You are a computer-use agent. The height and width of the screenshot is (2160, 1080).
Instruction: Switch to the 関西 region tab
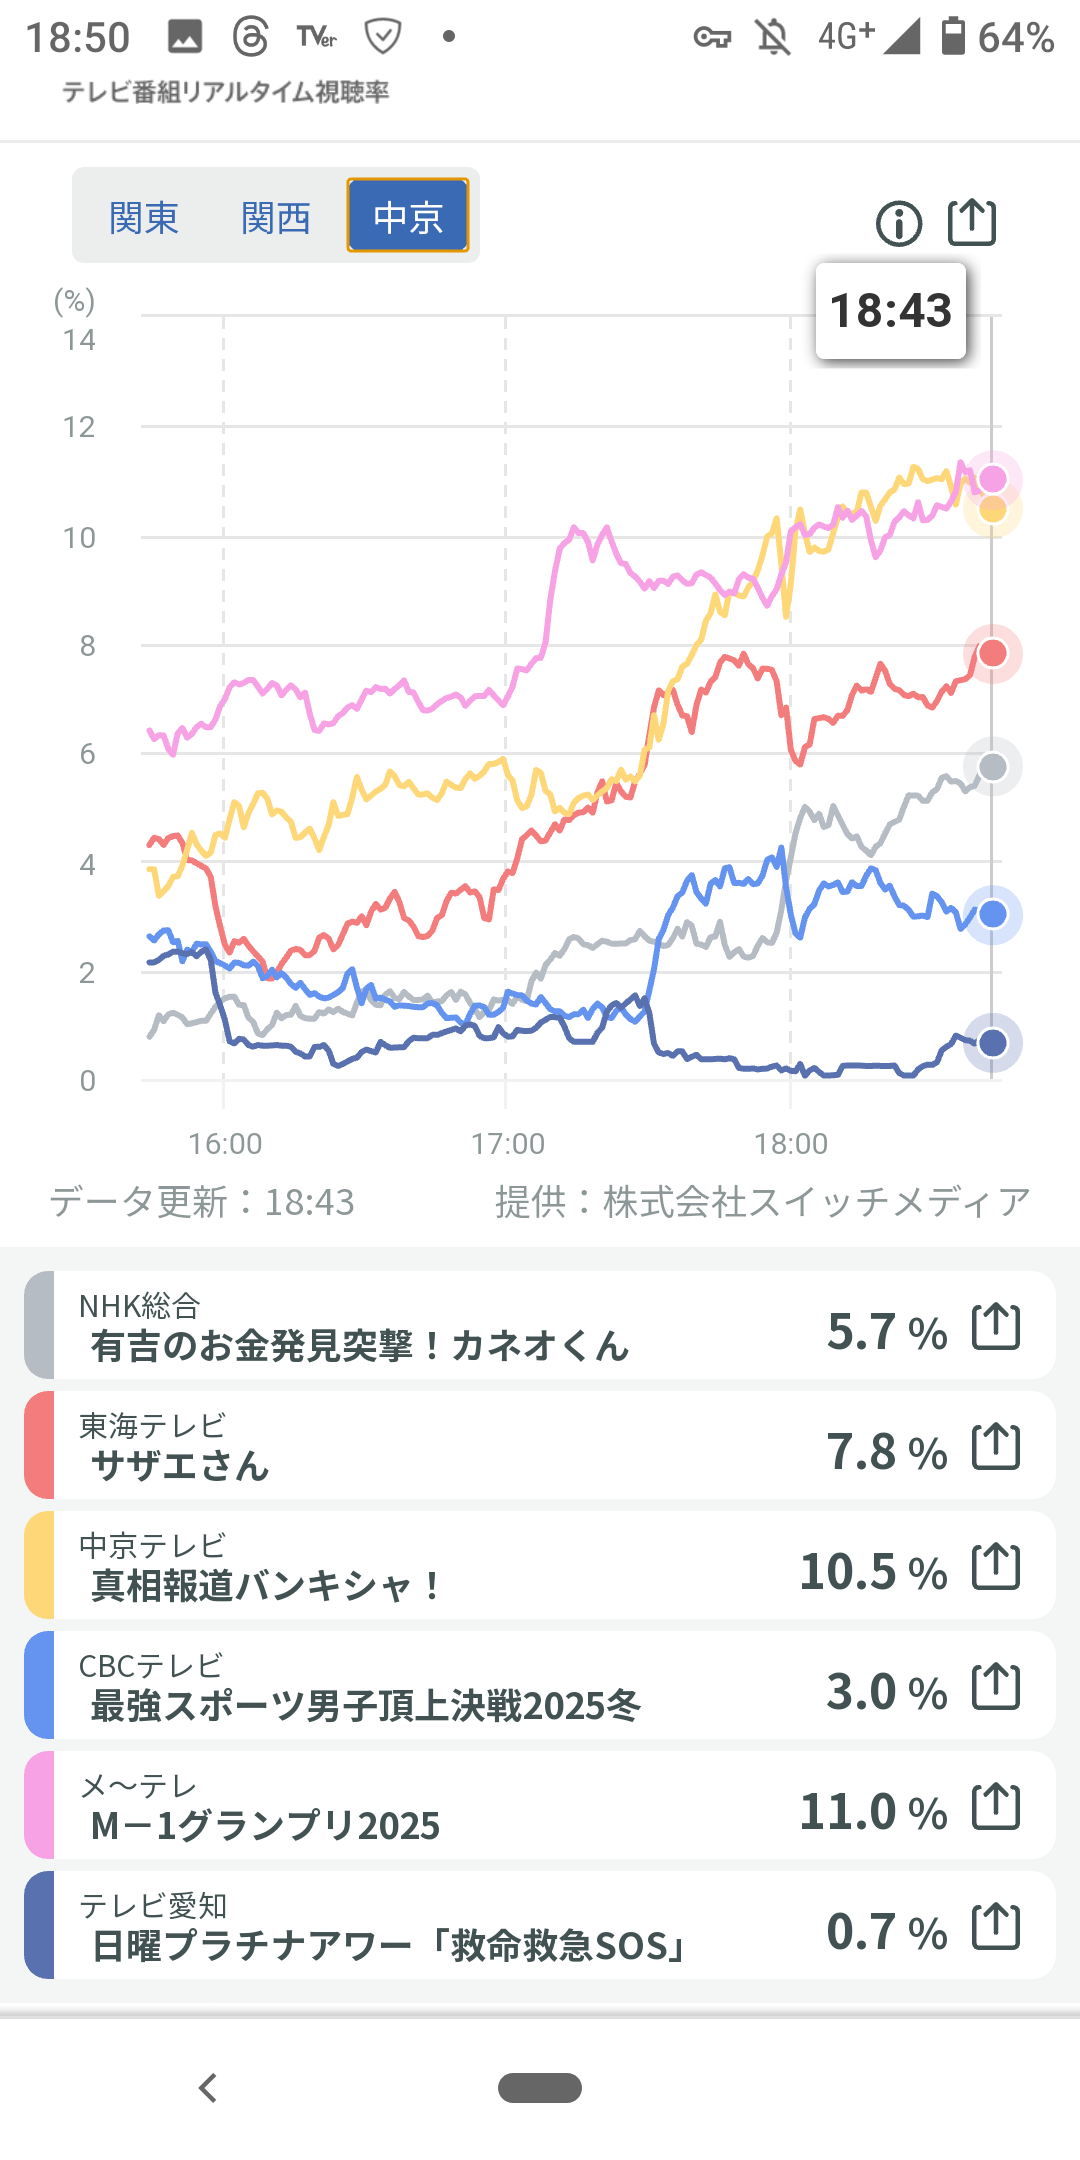point(276,217)
